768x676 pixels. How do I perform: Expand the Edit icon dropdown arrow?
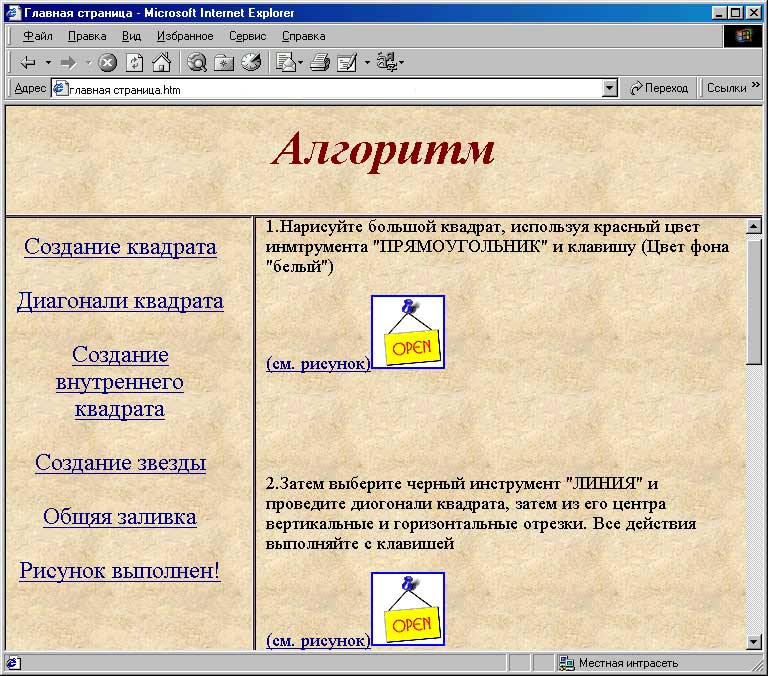point(367,63)
